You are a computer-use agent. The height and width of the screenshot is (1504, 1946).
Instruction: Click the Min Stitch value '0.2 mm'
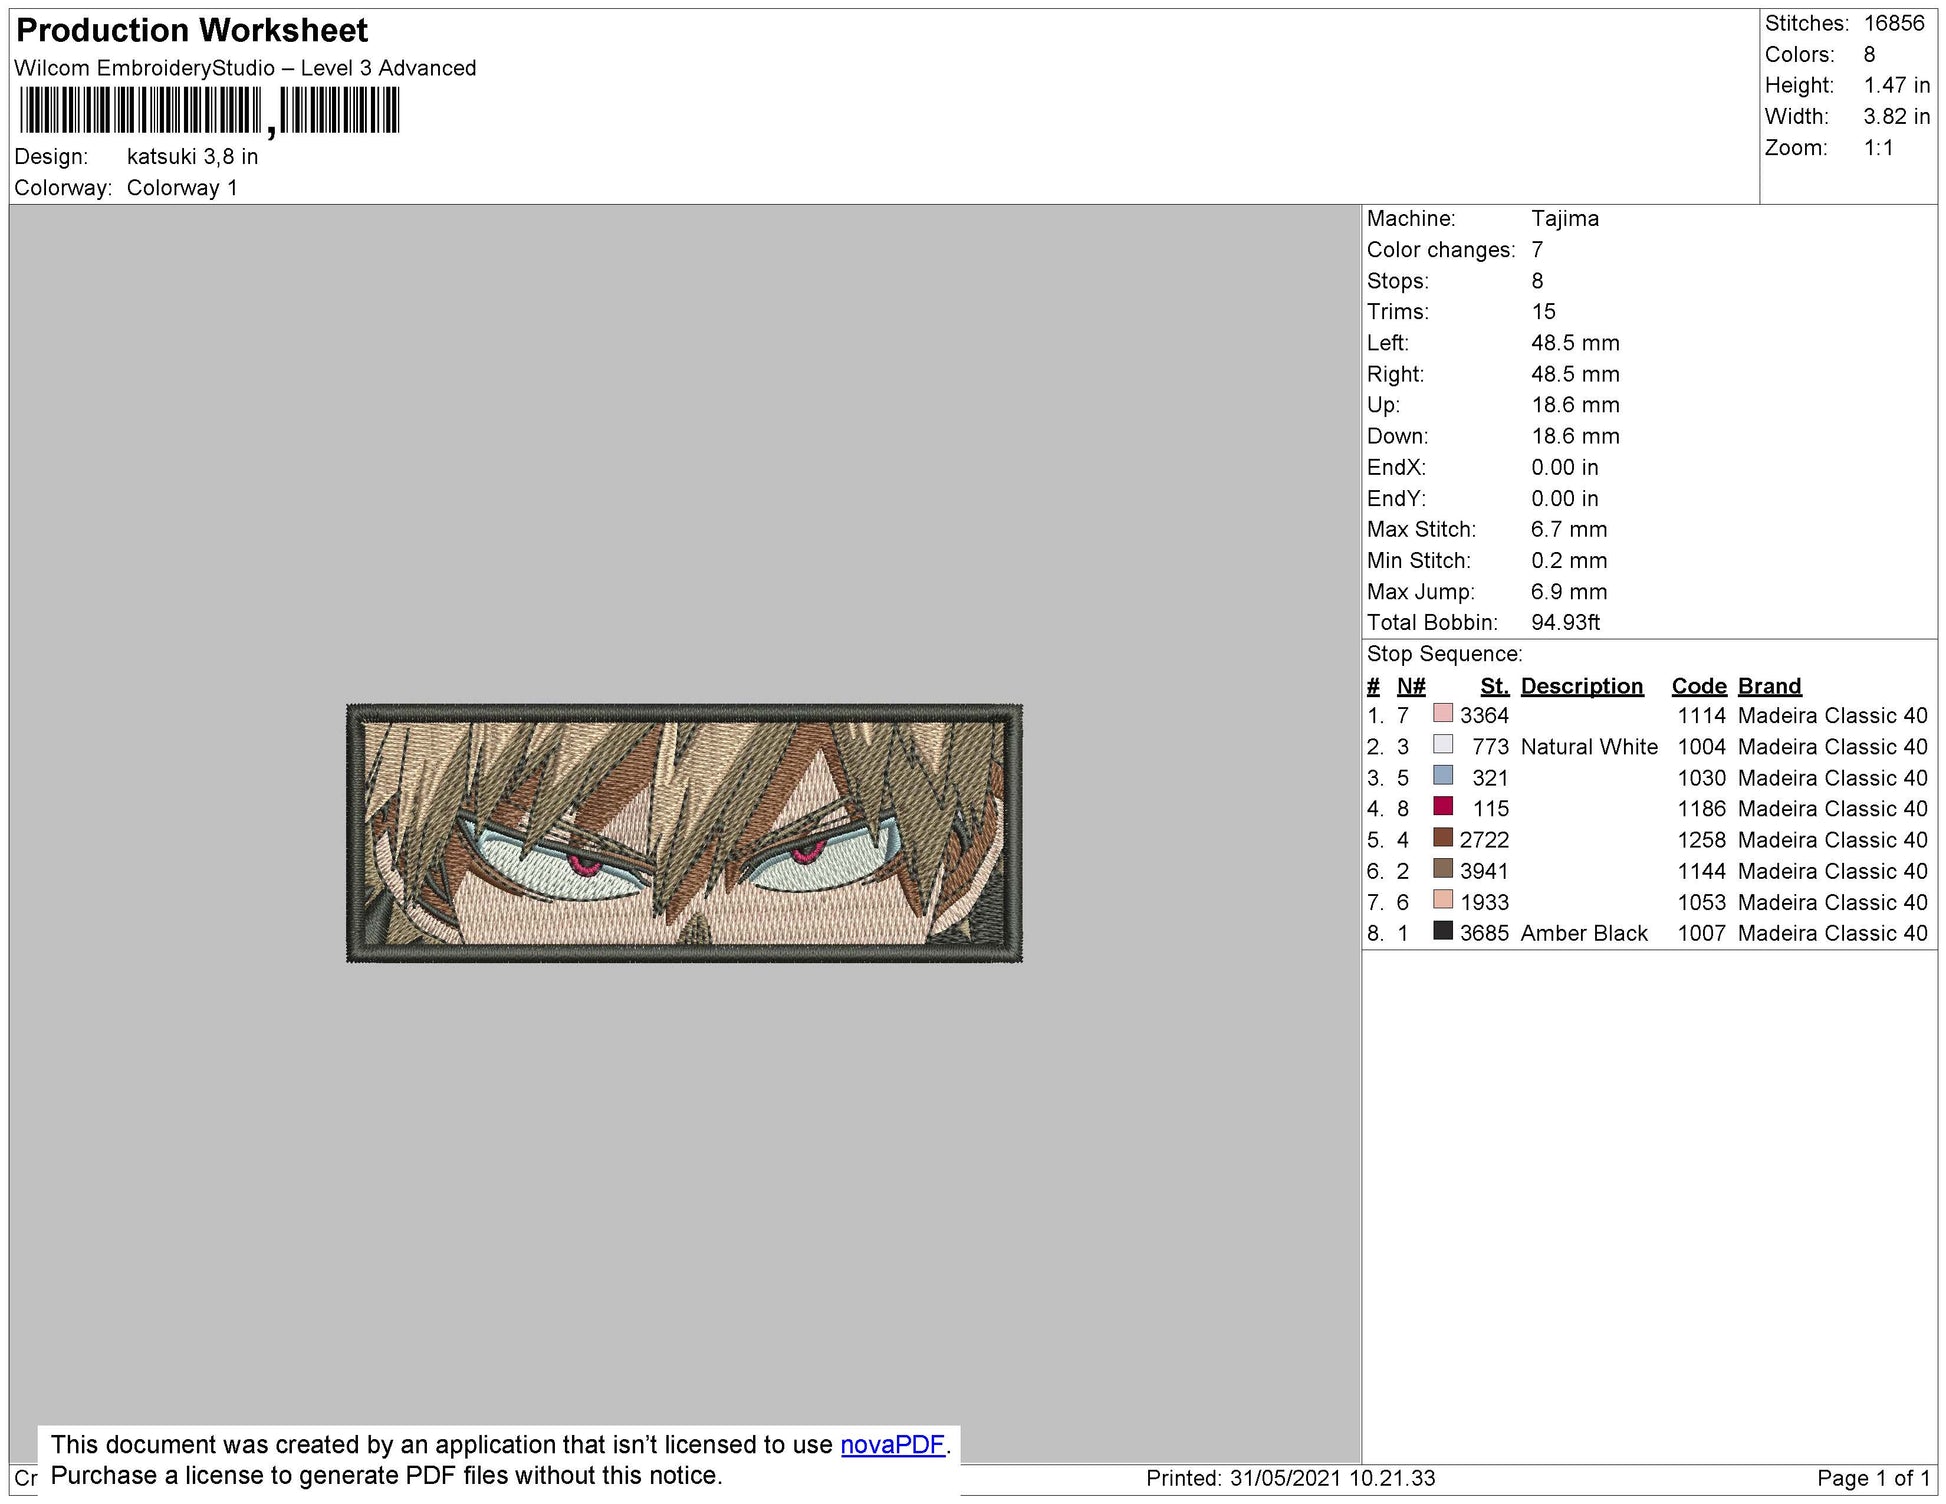point(1569,561)
